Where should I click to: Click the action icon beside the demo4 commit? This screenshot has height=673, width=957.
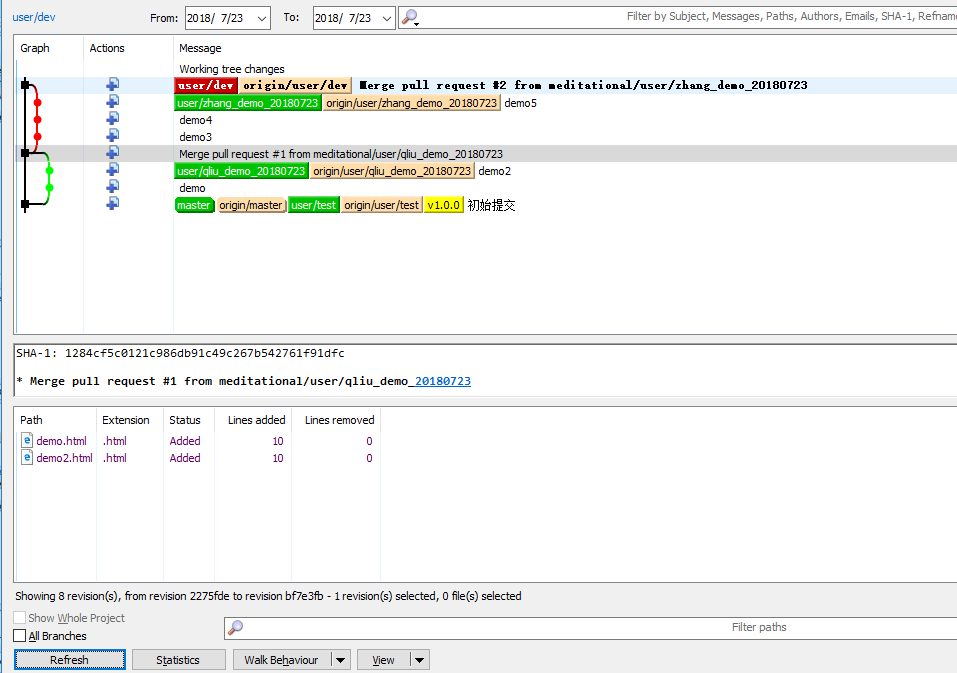(112, 119)
